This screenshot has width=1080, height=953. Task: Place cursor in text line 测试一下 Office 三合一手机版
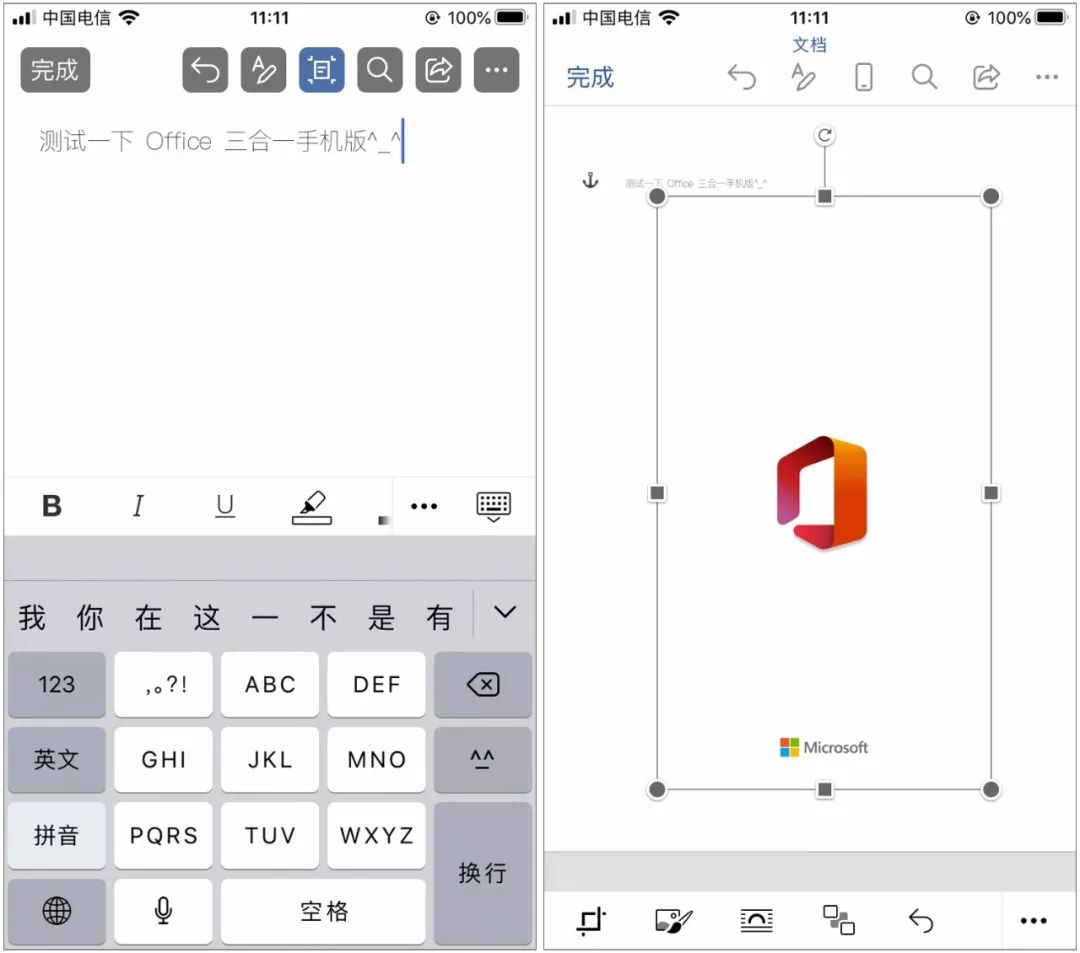point(220,141)
